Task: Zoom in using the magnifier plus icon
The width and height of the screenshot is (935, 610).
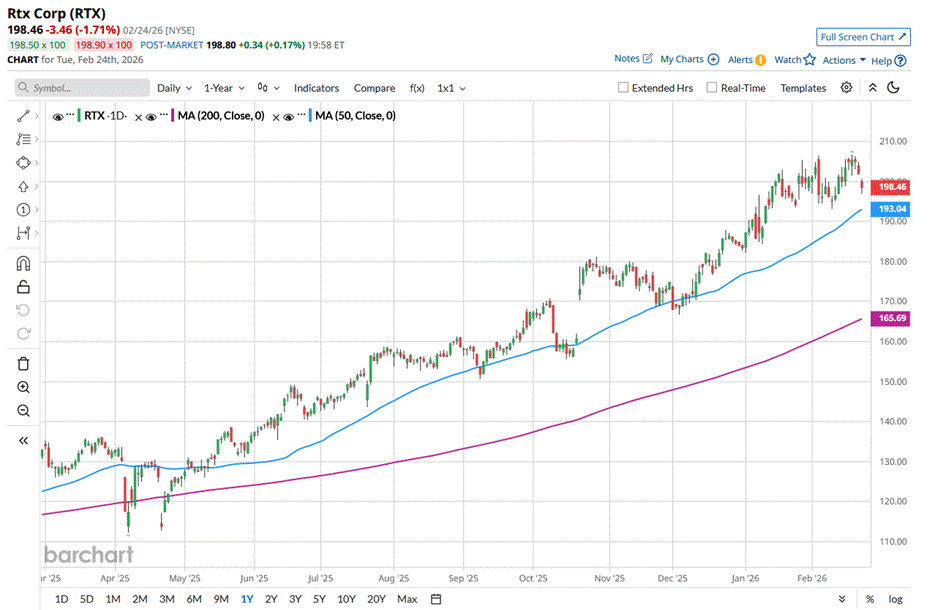Action: coord(23,387)
